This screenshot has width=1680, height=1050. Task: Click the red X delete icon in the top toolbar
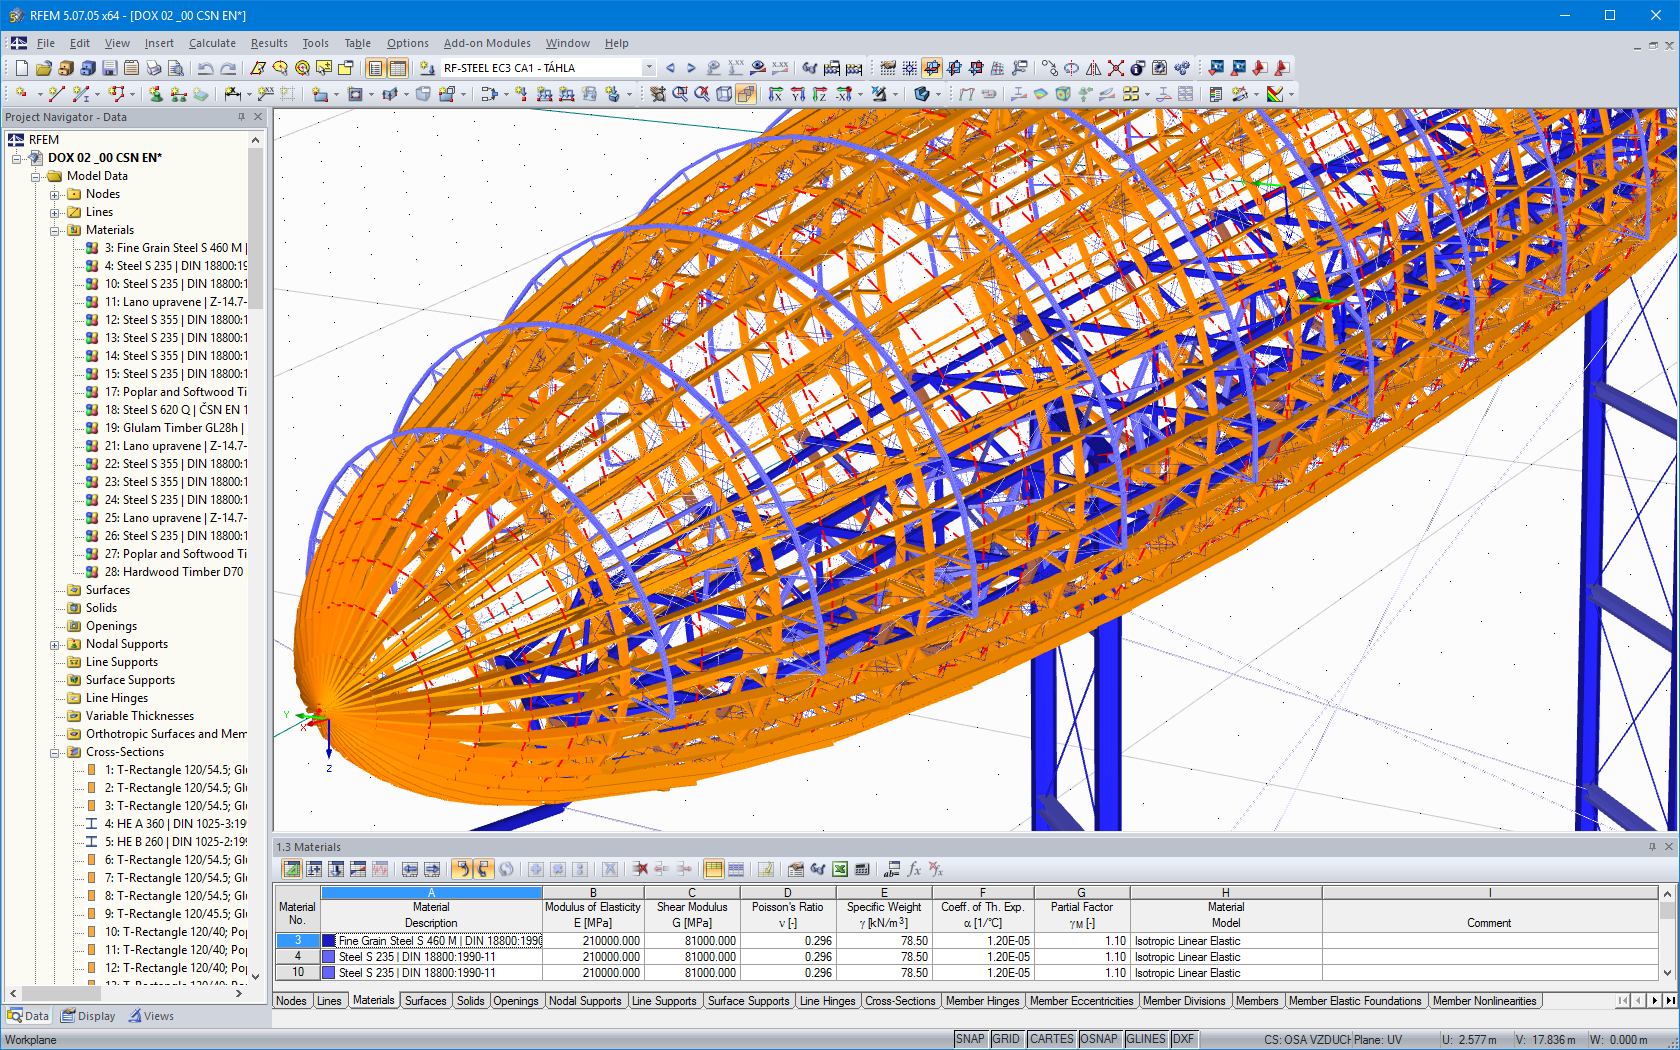[x=1115, y=68]
